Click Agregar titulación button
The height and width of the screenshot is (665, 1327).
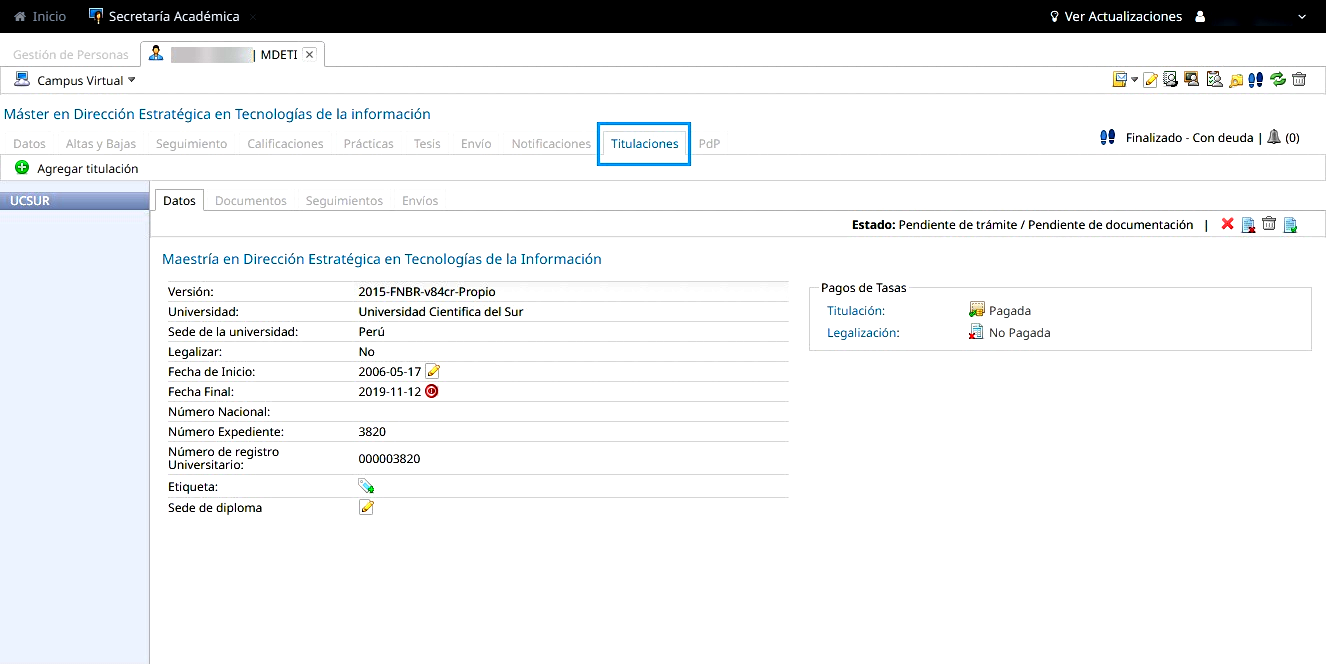coord(78,168)
